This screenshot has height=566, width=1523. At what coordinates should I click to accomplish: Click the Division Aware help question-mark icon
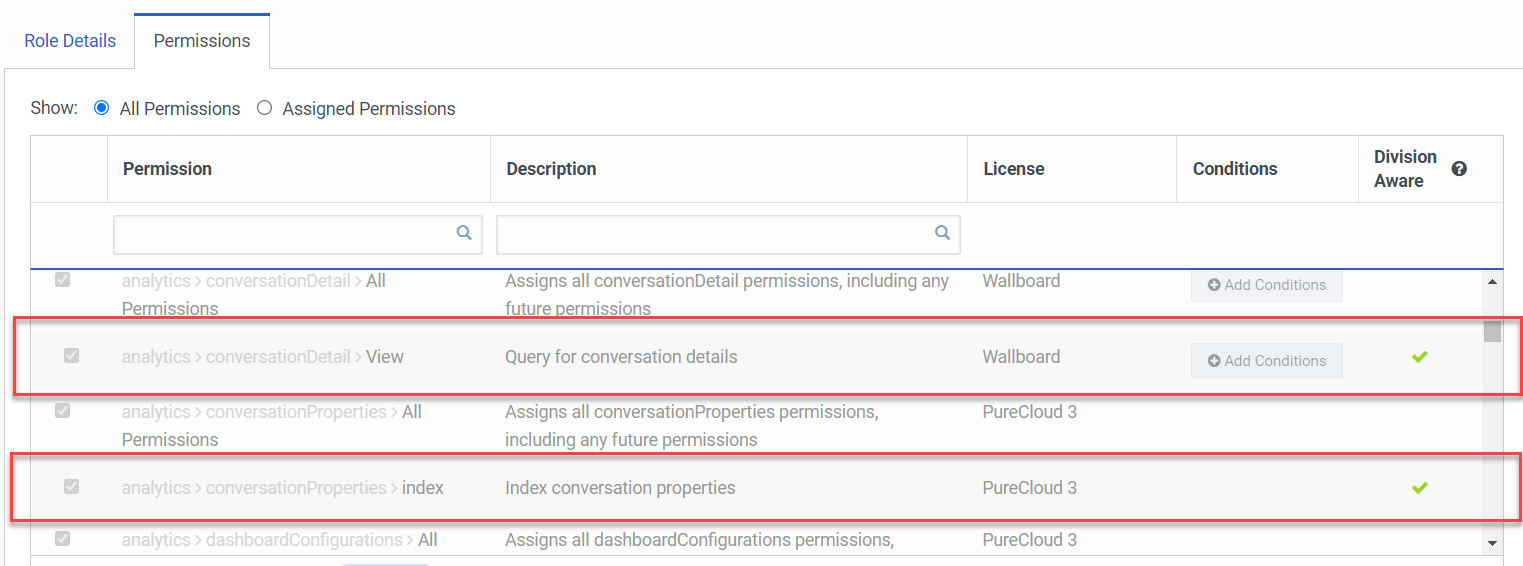(1459, 169)
